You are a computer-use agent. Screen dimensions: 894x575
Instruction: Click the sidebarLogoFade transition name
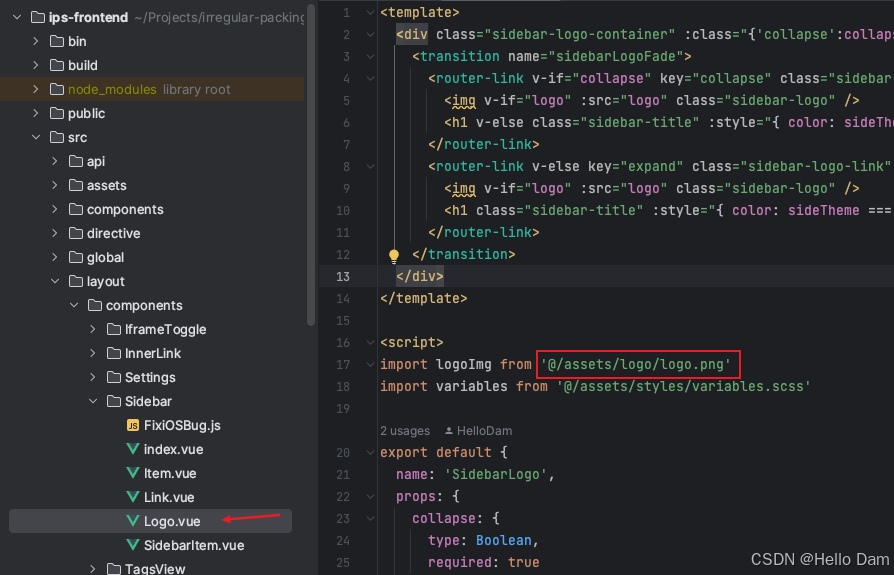tap(620, 56)
